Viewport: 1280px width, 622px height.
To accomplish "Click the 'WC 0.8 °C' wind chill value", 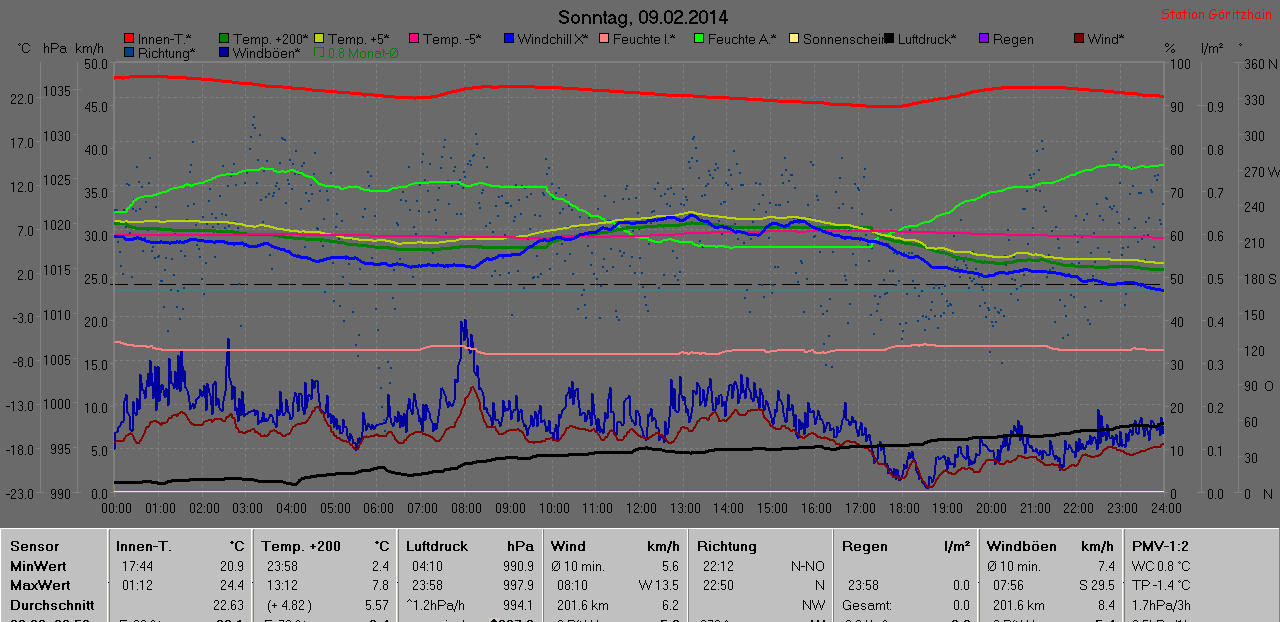I will point(1160,566).
